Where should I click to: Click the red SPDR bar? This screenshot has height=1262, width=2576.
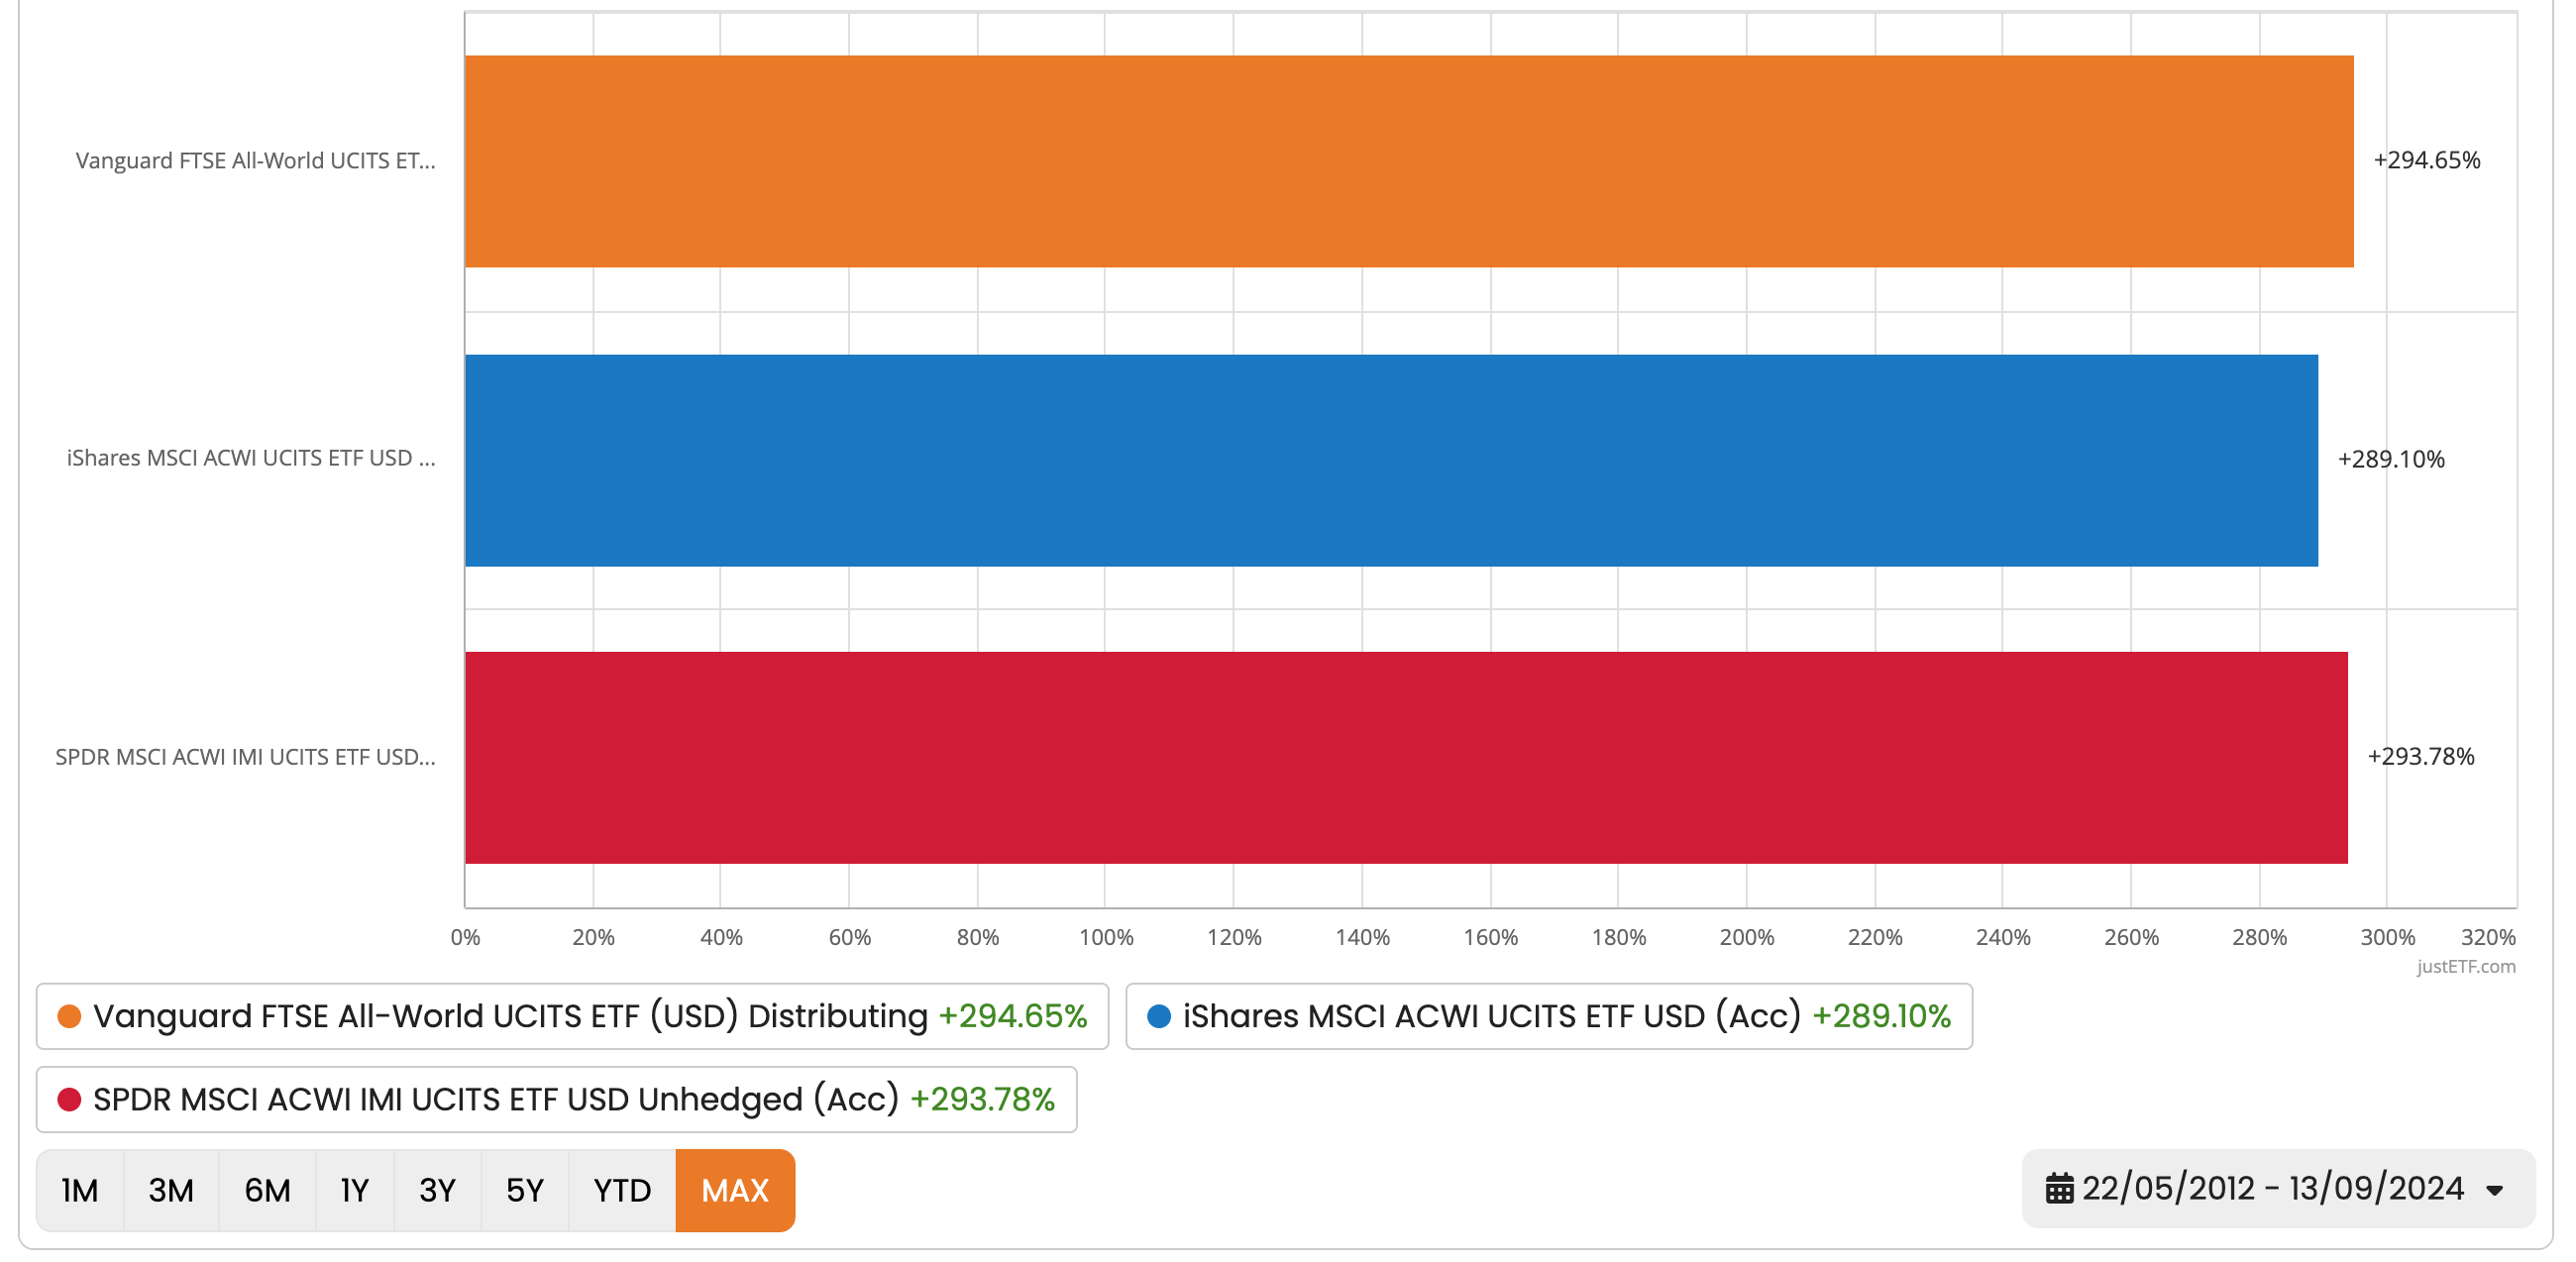[x=1405, y=757]
